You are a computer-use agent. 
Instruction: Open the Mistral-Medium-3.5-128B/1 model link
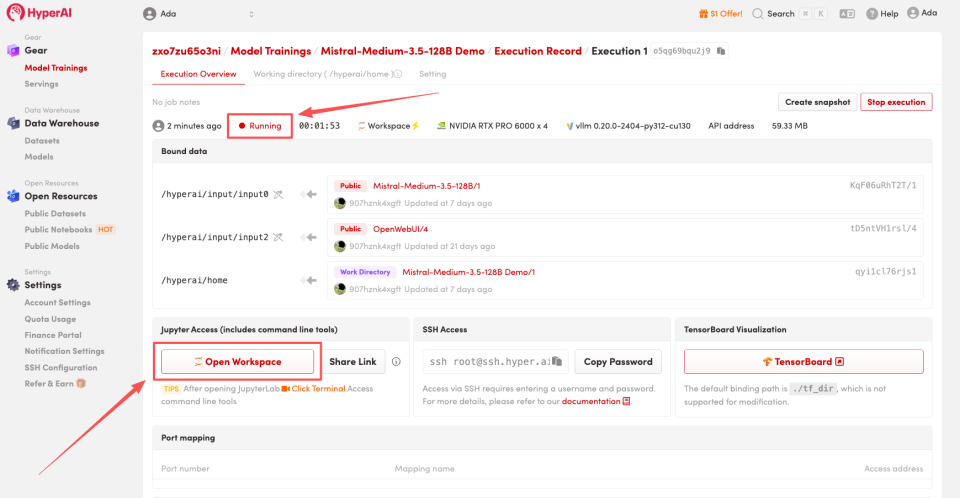tap(427, 186)
